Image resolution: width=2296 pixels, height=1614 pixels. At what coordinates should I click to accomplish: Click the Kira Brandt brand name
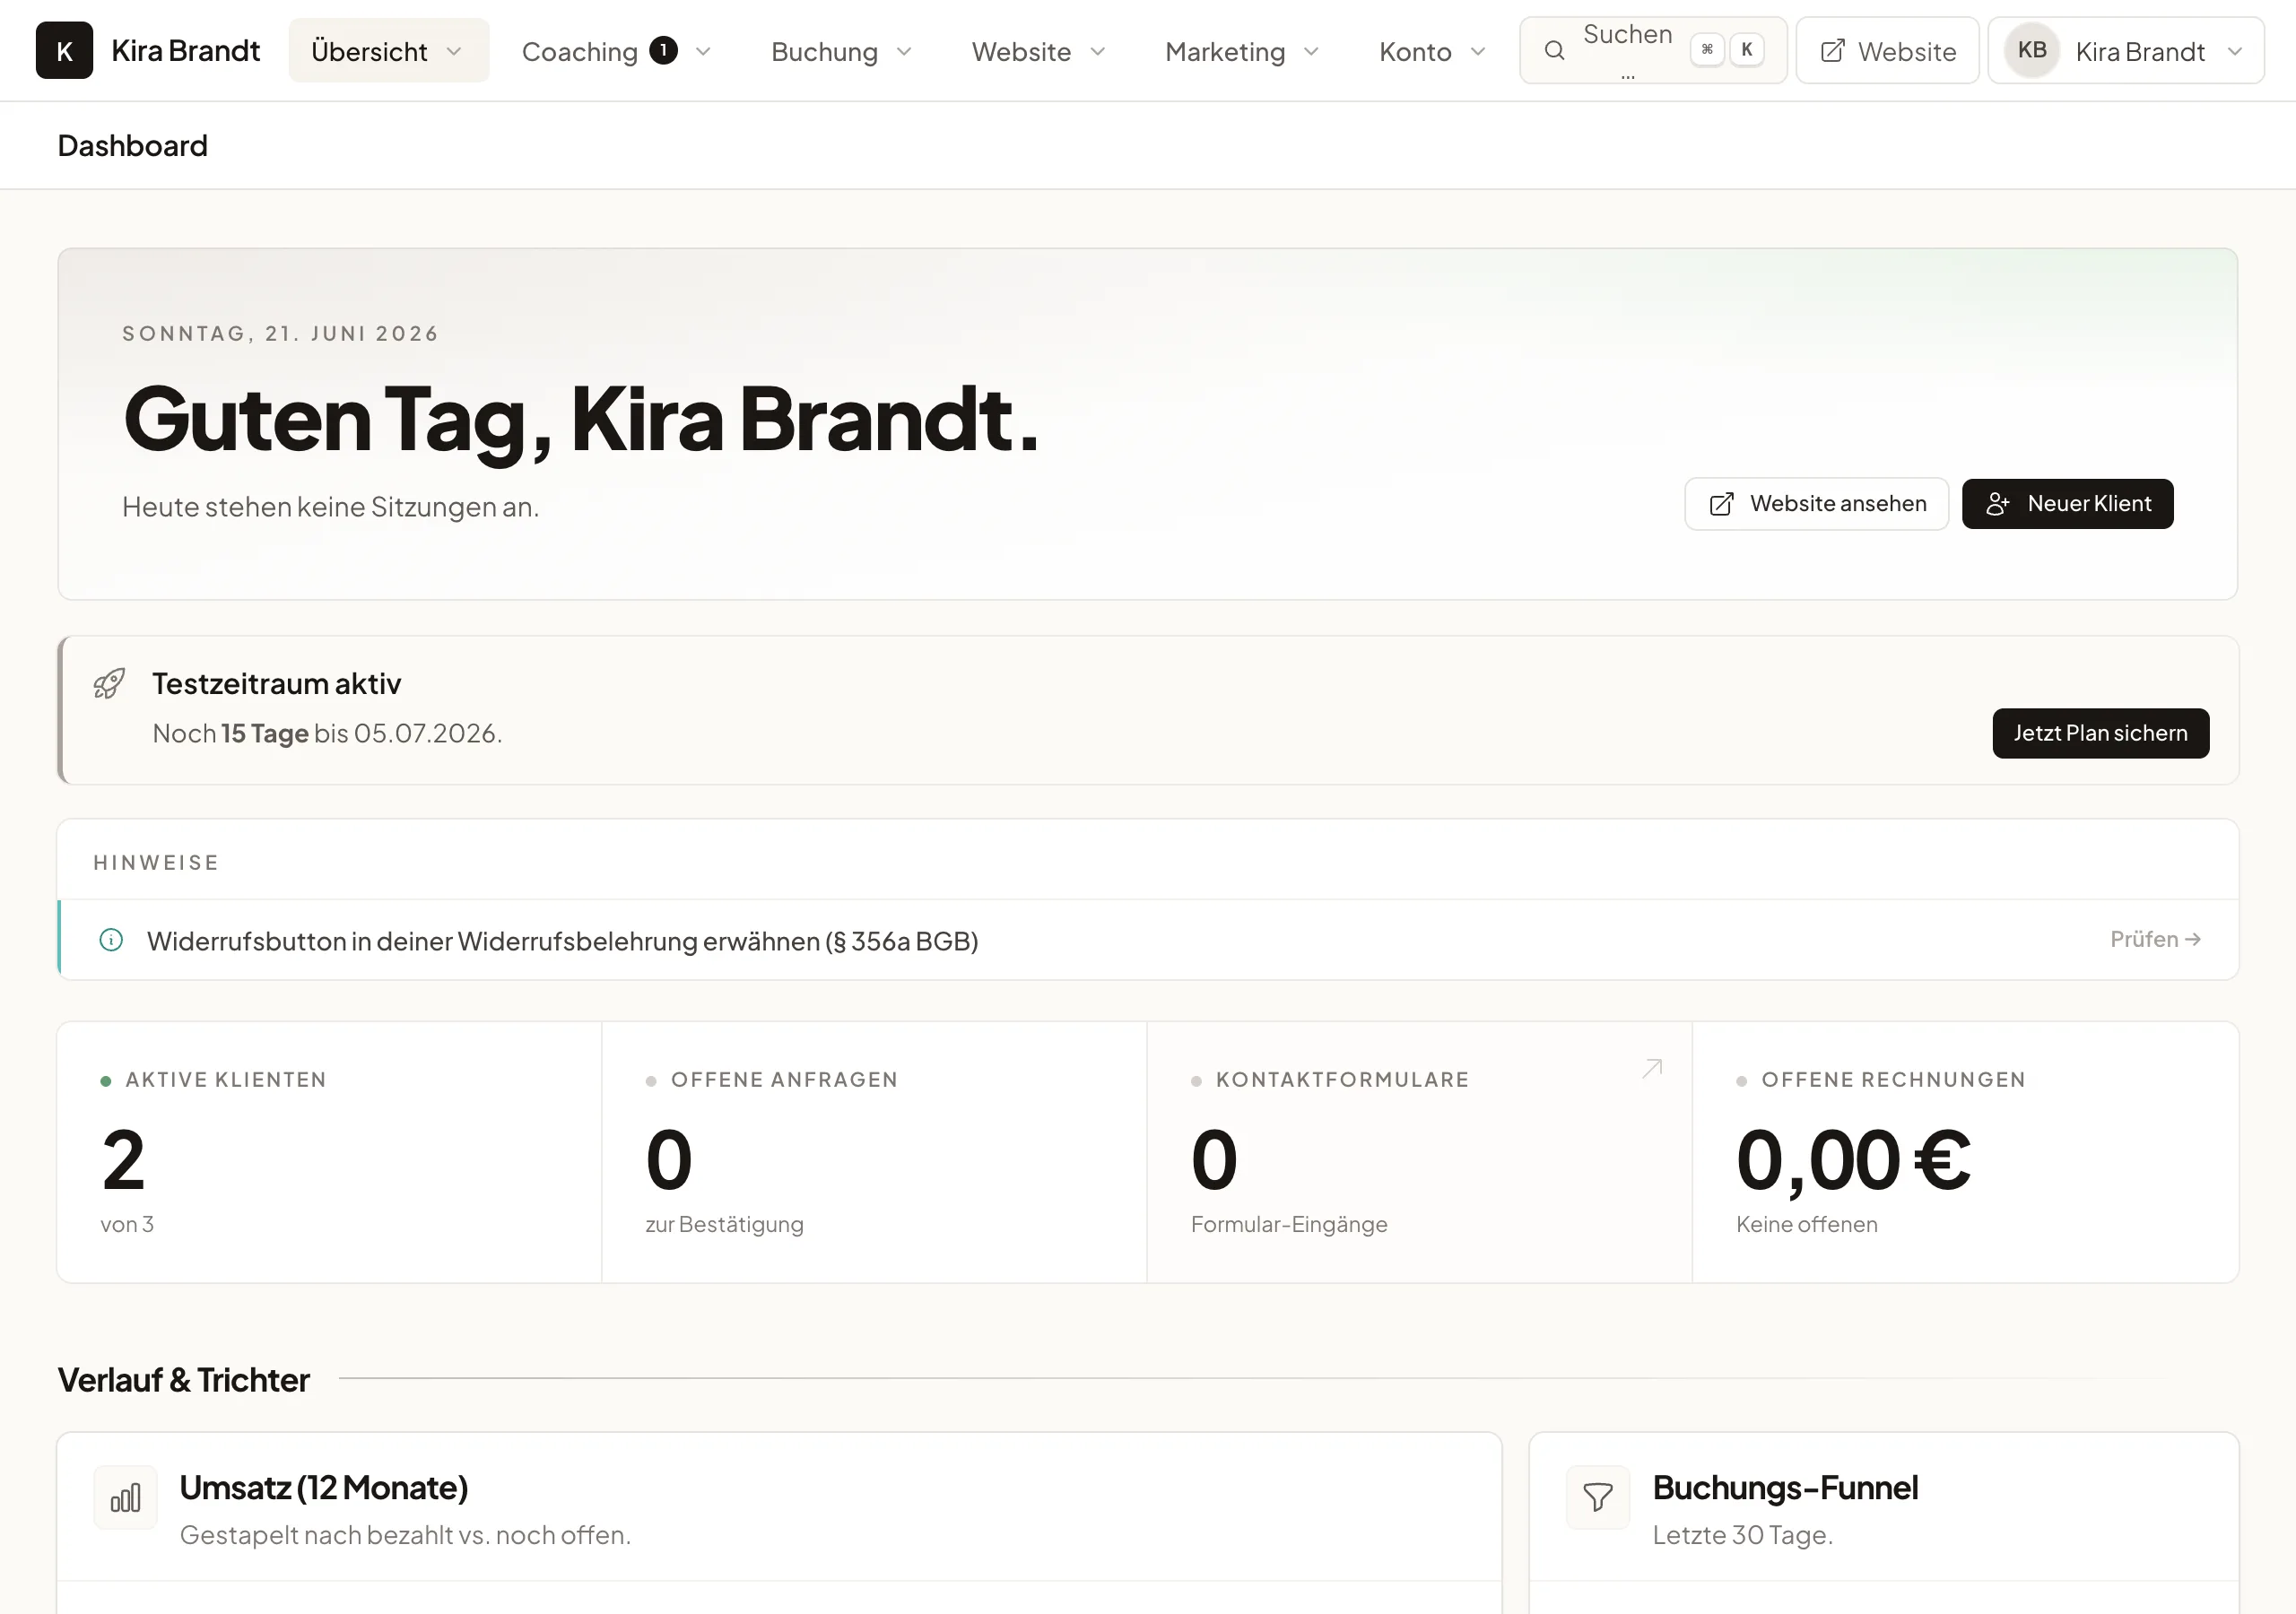[185, 51]
